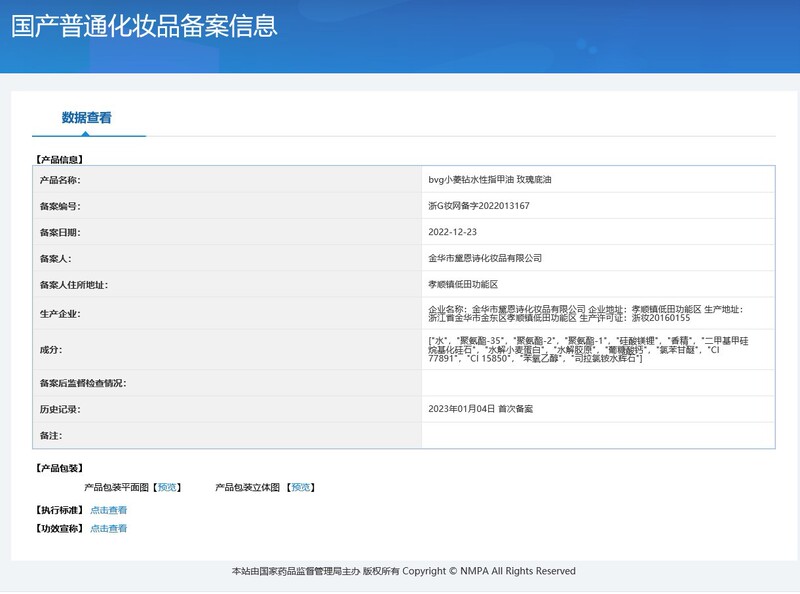The image size is (800, 594).
Task: Select history record 2023年01月04日 首次备案
Action: [481, 409]
